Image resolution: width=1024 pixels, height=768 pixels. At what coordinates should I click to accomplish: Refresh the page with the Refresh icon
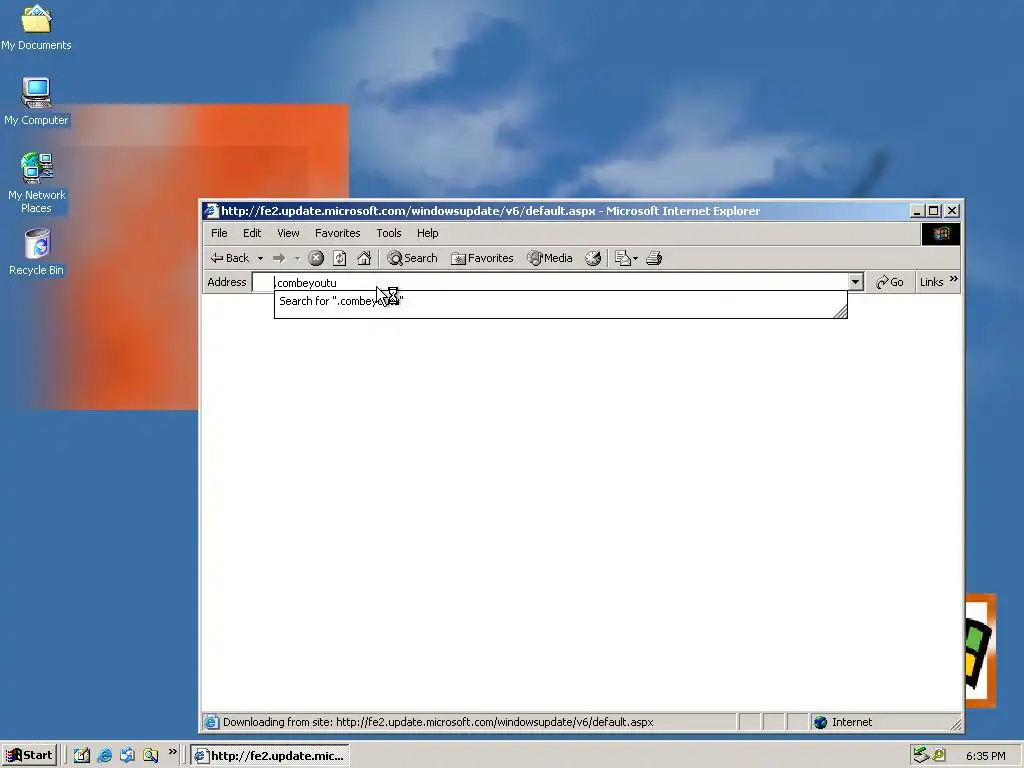[340, 259]
